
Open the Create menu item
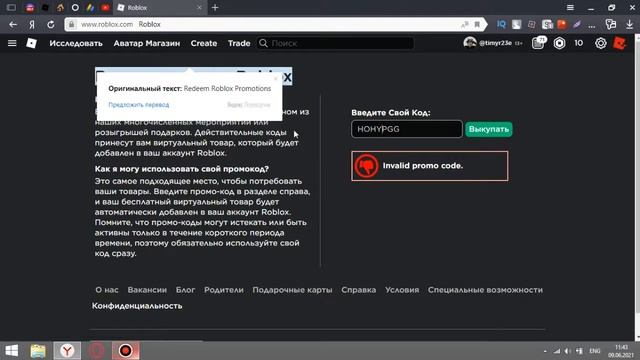[204, 43]
